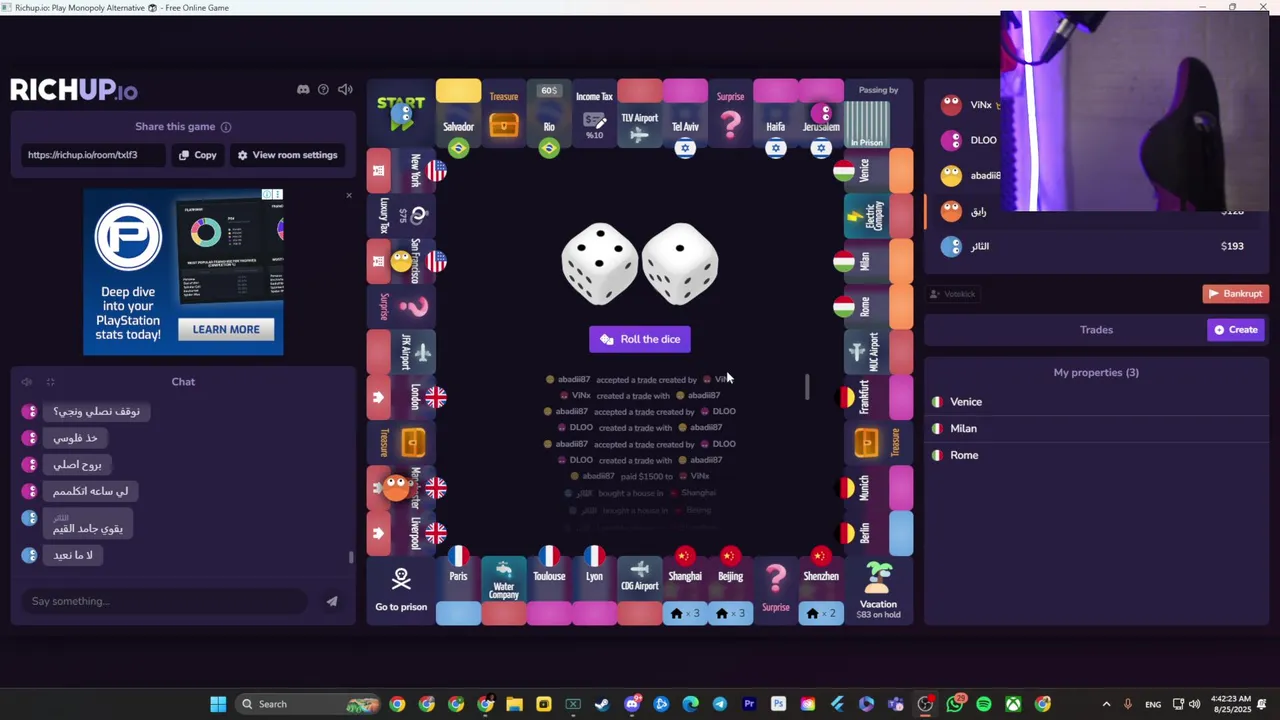
Task: Open Windows Start menu
Action: [218, 704]
